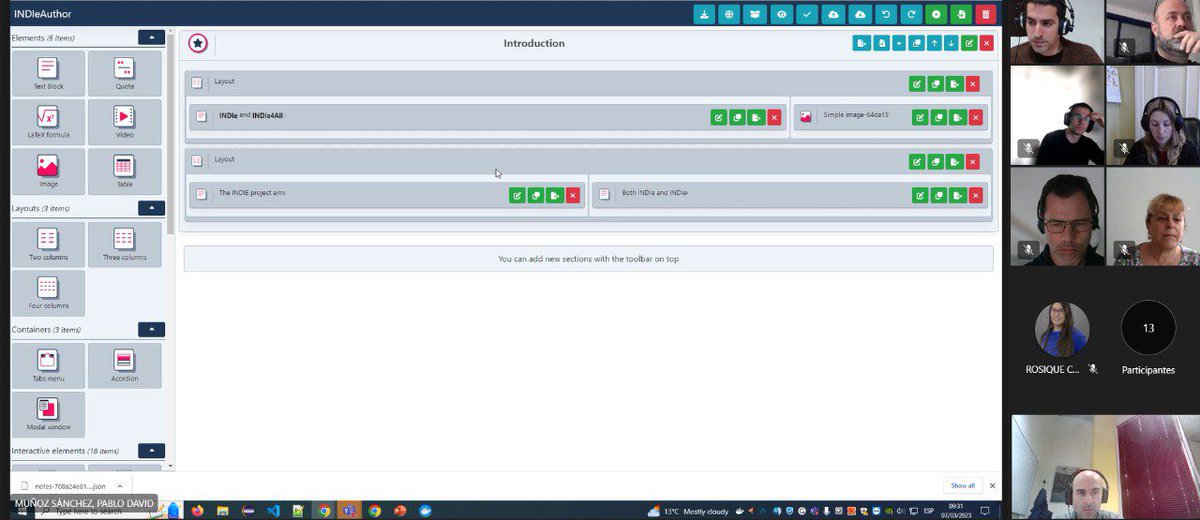1200x520 pixels.
Task: Insert a Table element
Action: click(124, 171)
